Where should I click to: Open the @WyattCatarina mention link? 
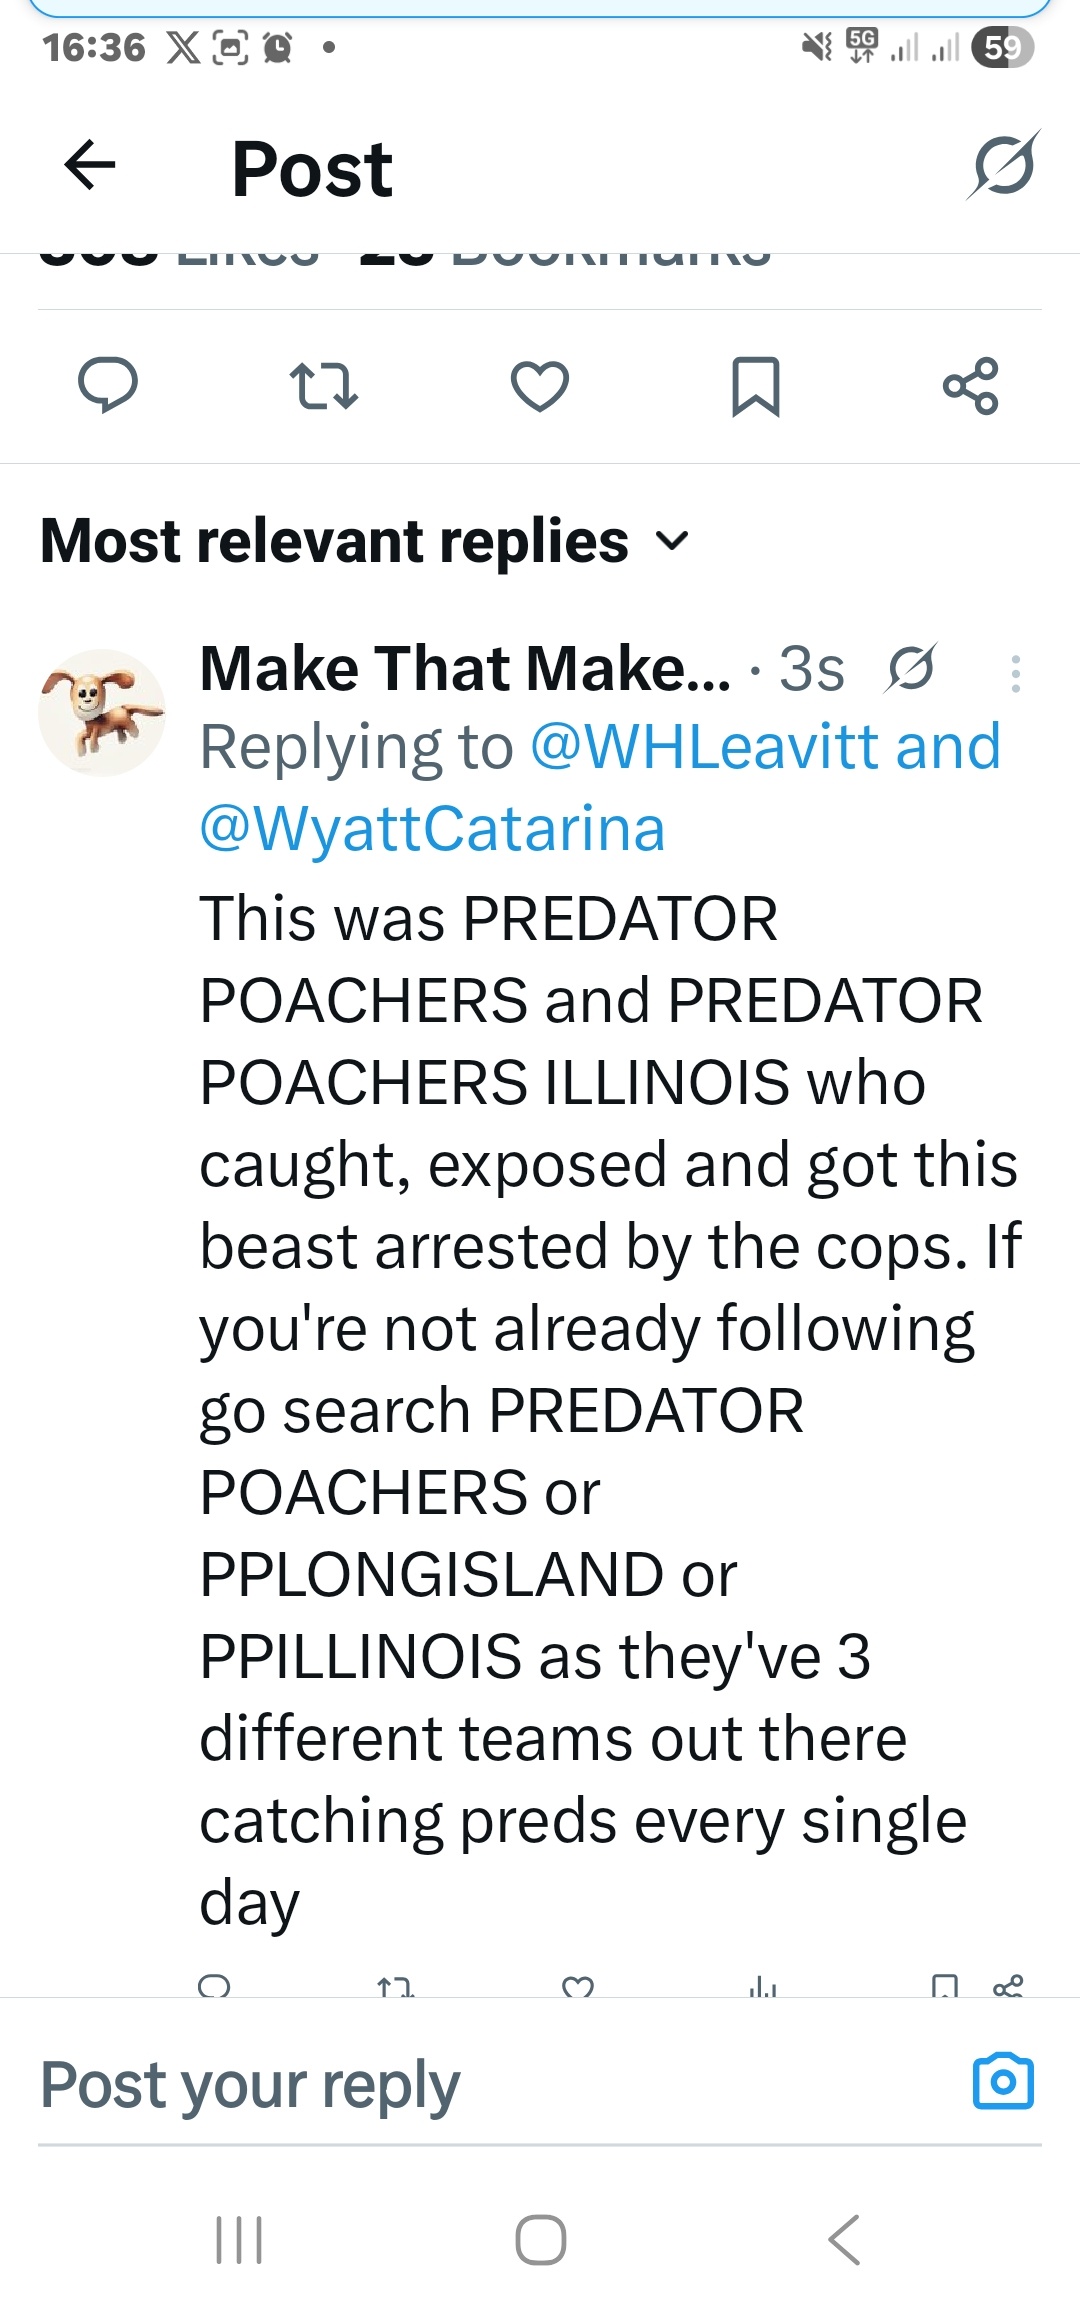[432, 829]
